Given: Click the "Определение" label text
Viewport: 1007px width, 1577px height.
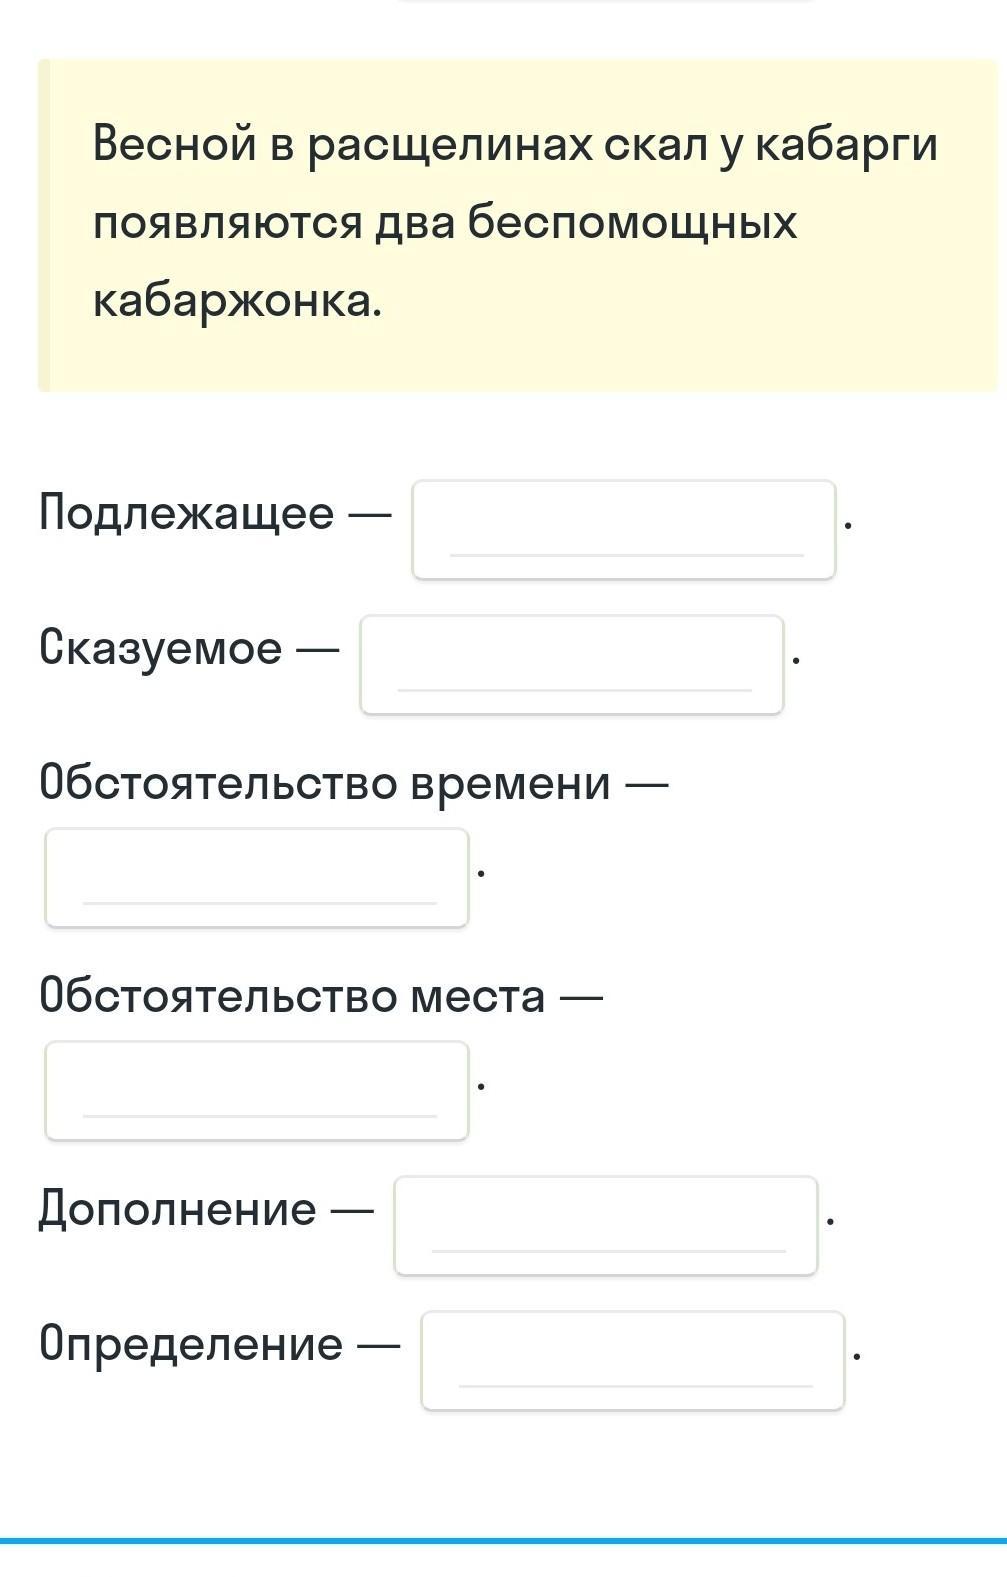Looking at the screenshot, I should [x=191, y=1345].
